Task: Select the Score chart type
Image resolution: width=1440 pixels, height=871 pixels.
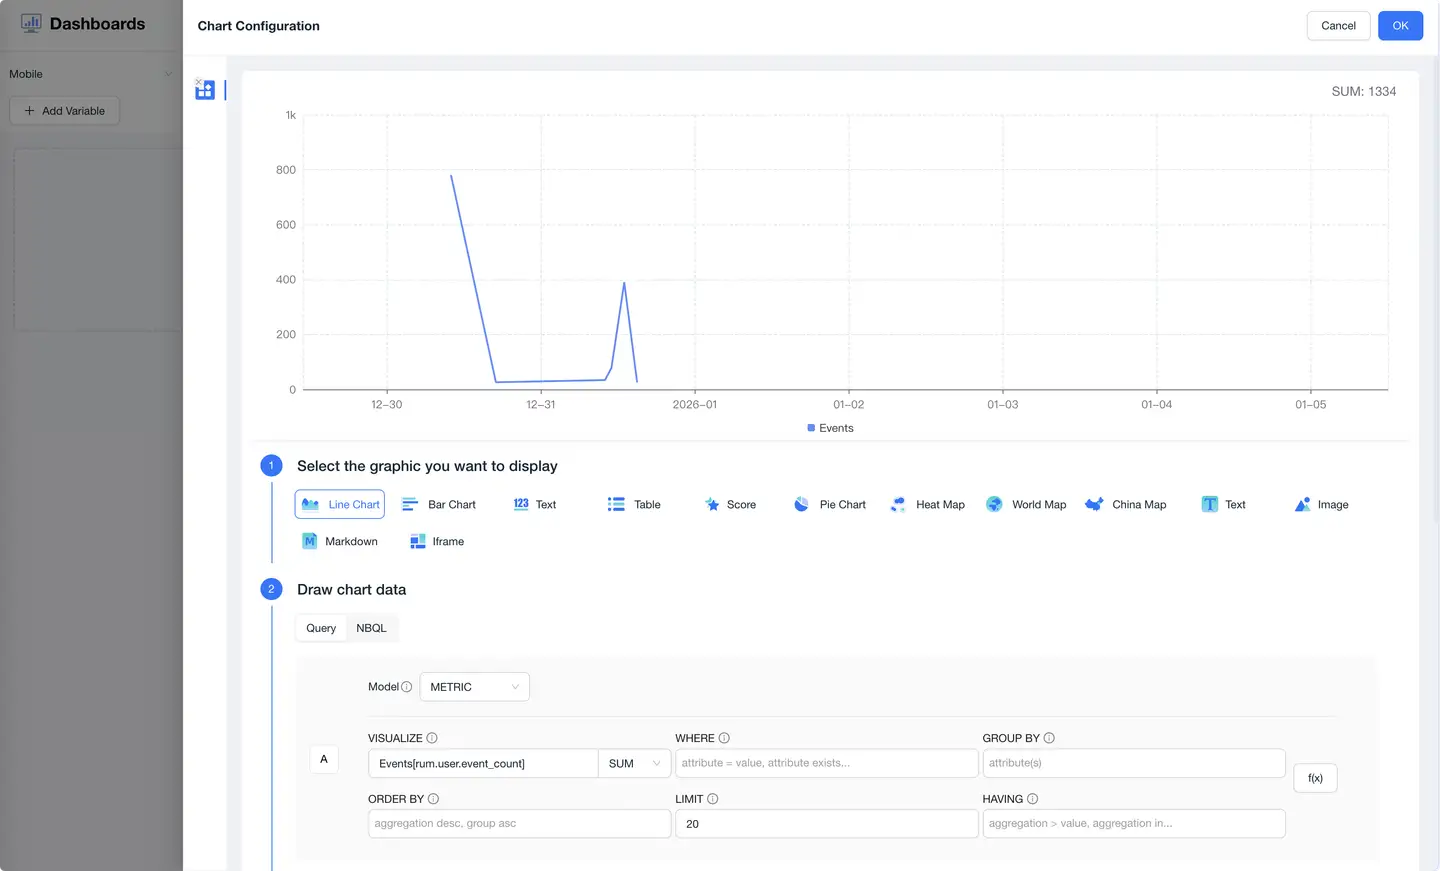Action: [730, 505]
